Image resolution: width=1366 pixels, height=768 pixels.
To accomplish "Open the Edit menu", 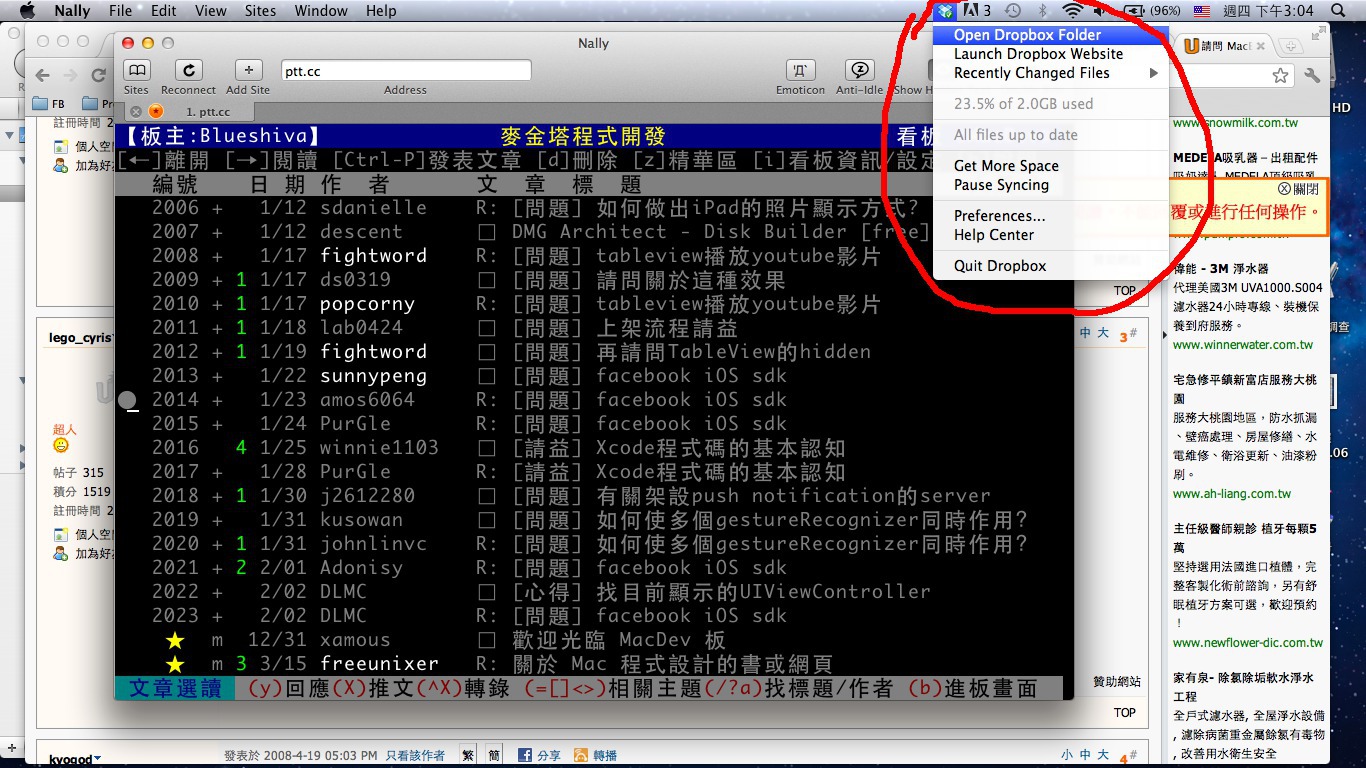I will tap(163, 11).
